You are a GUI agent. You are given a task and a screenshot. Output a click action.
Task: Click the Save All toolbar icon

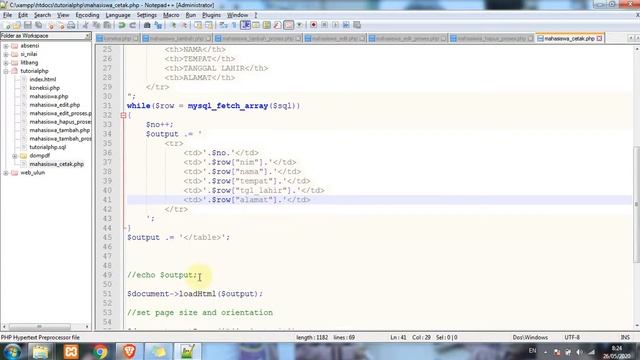[x=38, y=25]
